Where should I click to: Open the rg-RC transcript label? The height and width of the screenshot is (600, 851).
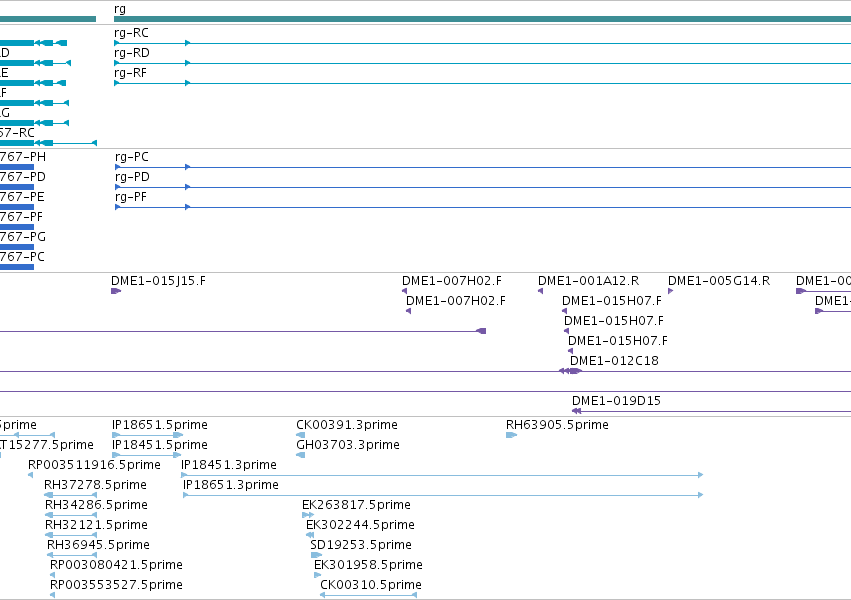point(131,33)
